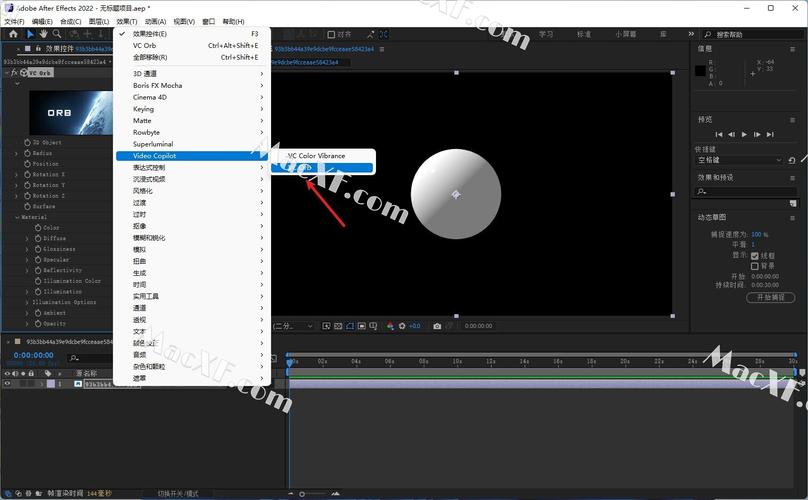
Task: Select the Zoom magnifier tool
Action: [x=57, y=34]
